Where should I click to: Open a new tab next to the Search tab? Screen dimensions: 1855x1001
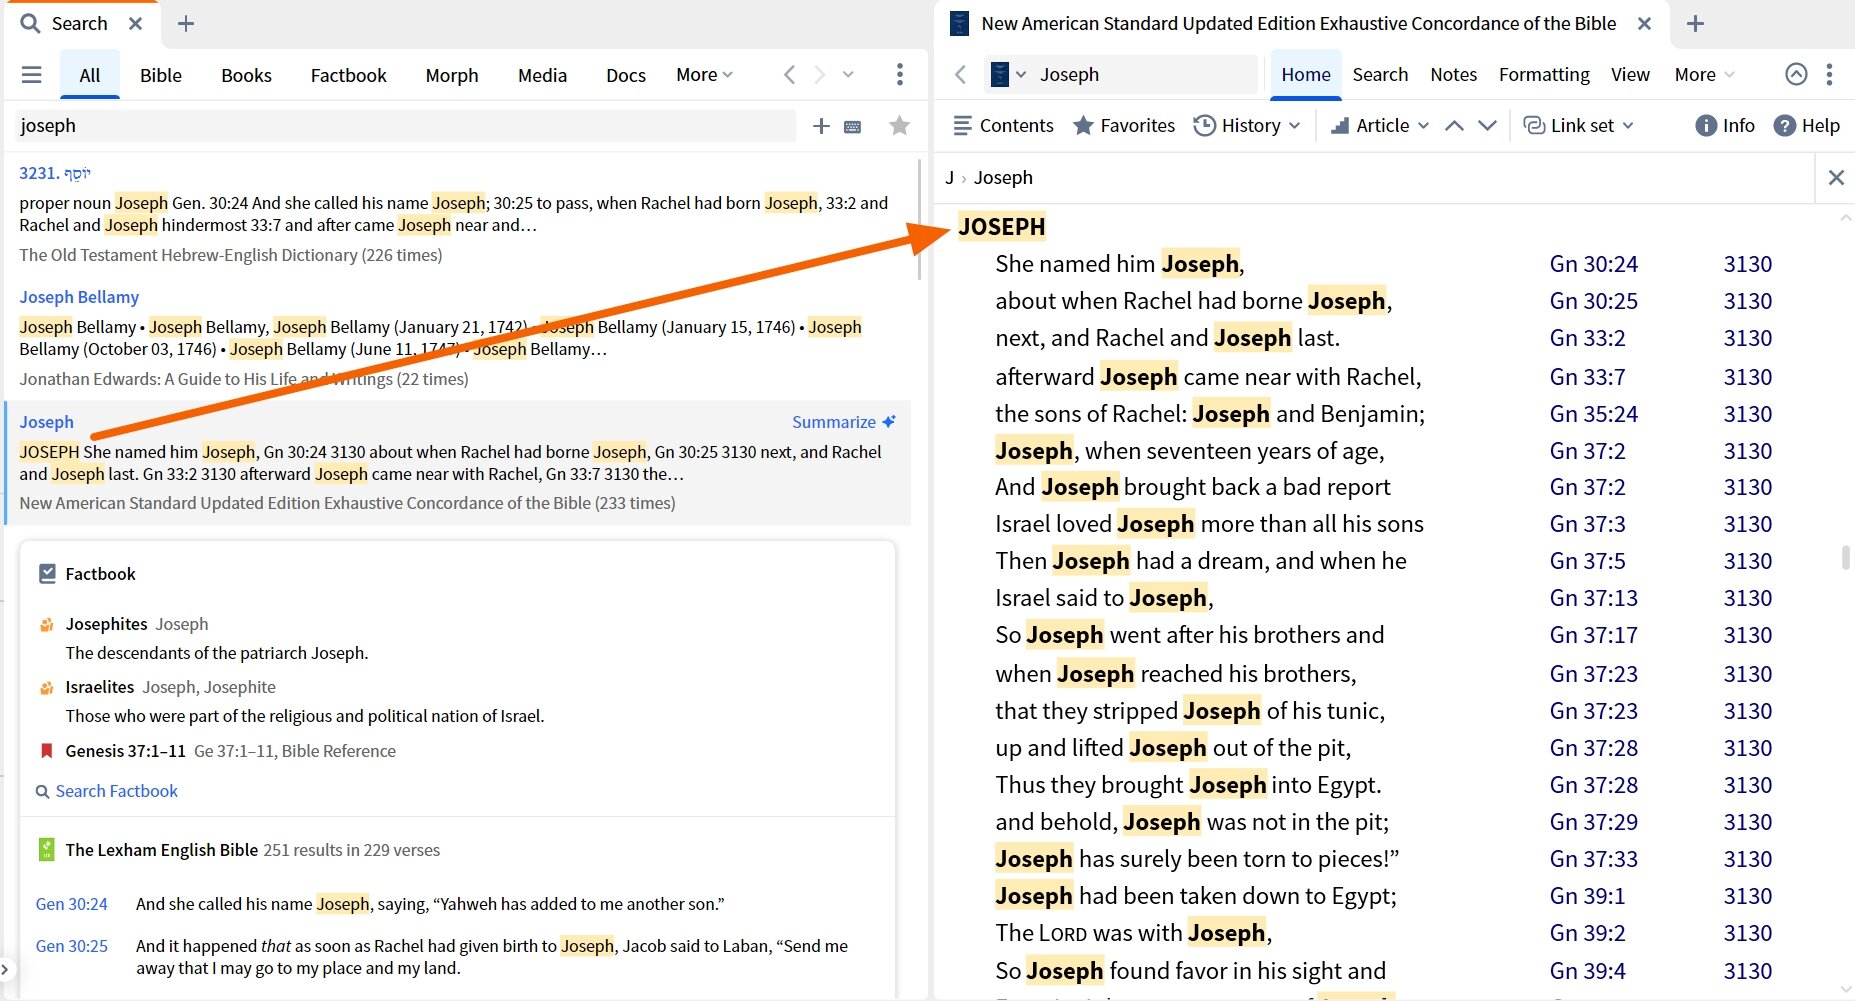(186, 23)
